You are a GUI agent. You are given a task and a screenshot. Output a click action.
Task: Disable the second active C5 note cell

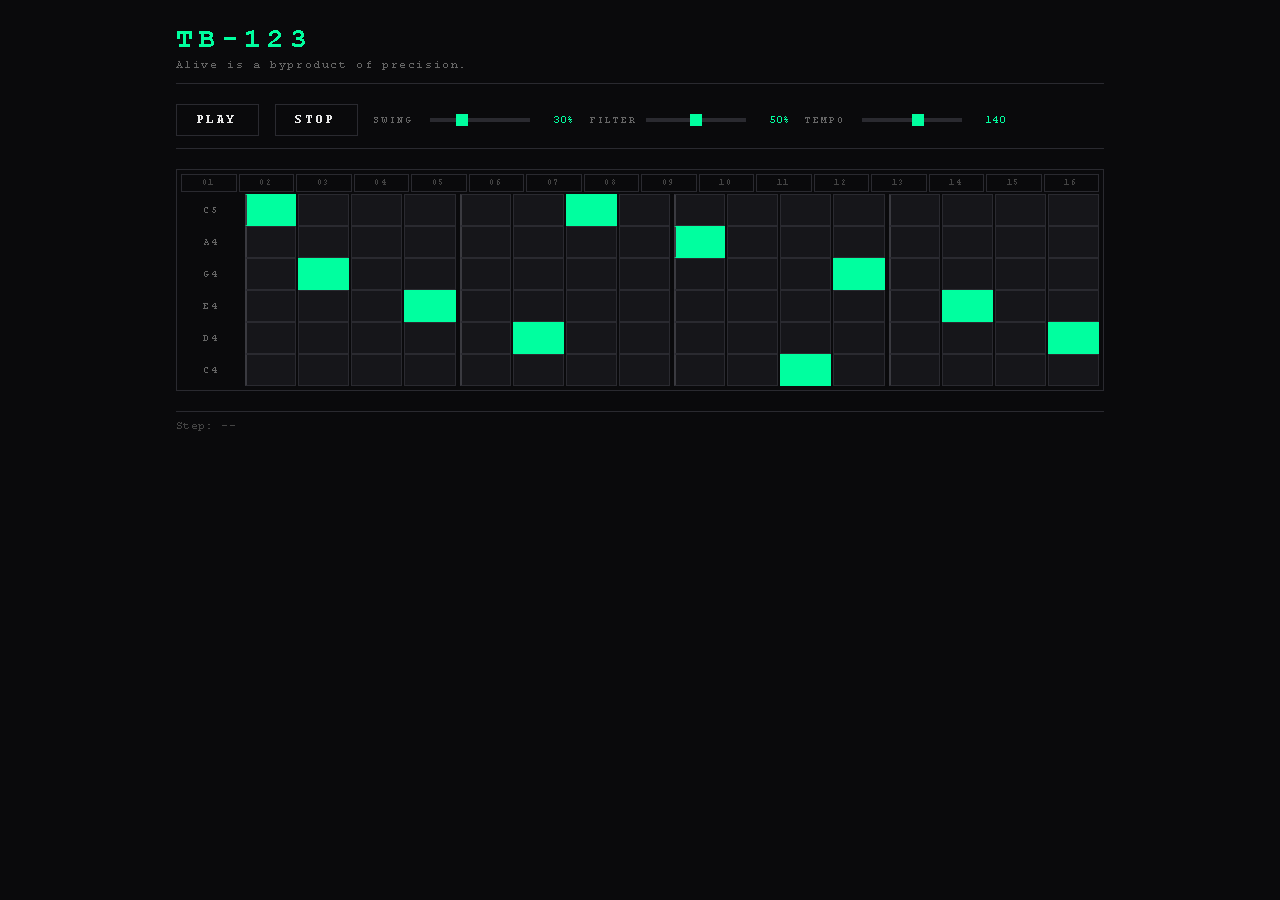592,210
